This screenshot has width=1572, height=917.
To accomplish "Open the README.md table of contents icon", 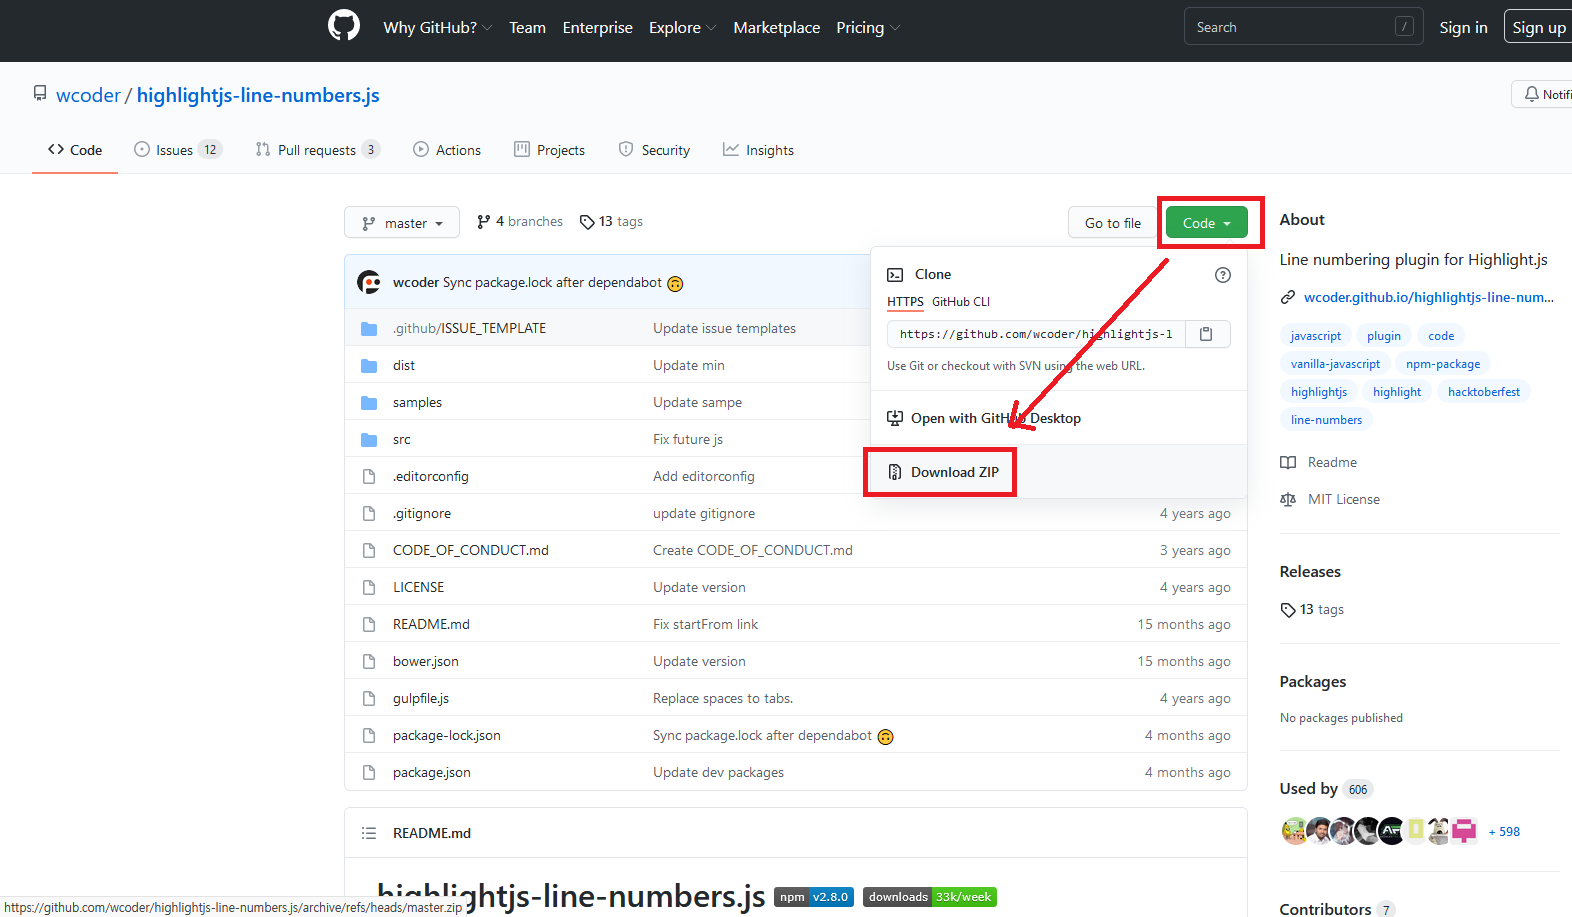I will pos(369,833).
